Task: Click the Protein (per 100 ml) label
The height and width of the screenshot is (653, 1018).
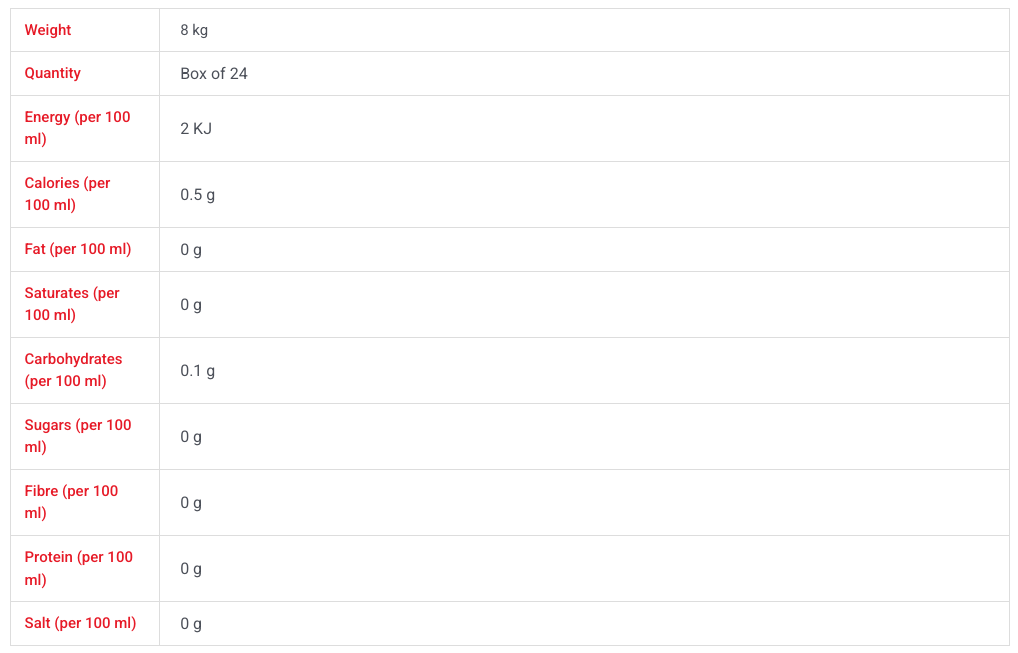Action: coord(79,568)
